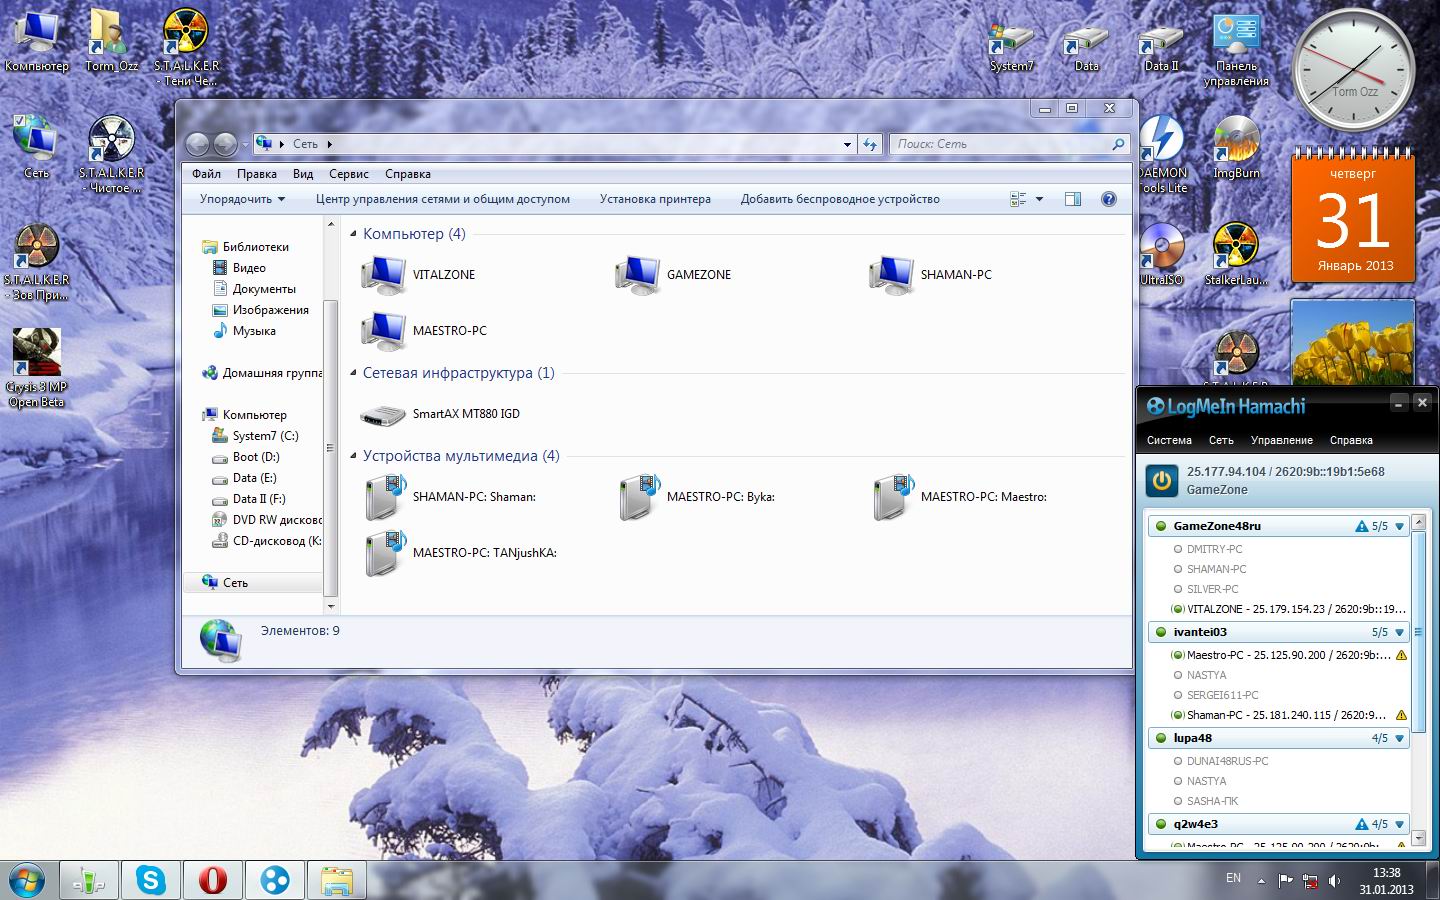This screenshot has width=1440, height=900.
Task: Toggle lupa48 network online status dot
Action: pos(1161,738)
